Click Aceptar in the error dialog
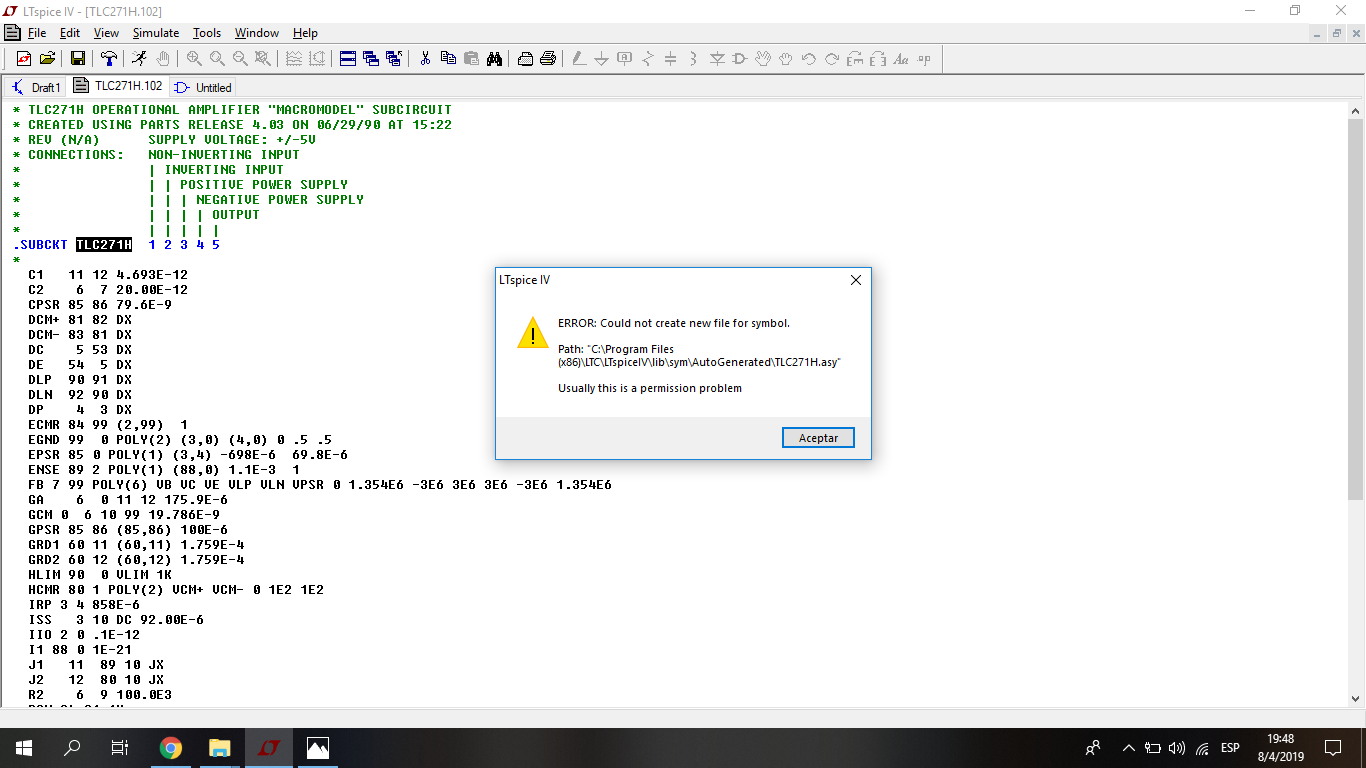This screenshot has width=1366, height=768. [x=818, y=438]
